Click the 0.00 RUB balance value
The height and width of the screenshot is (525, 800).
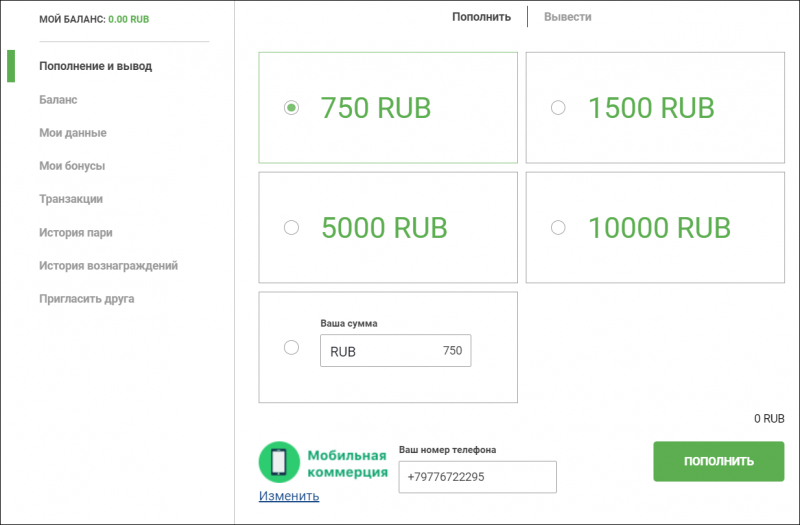(x=129, y=19)
